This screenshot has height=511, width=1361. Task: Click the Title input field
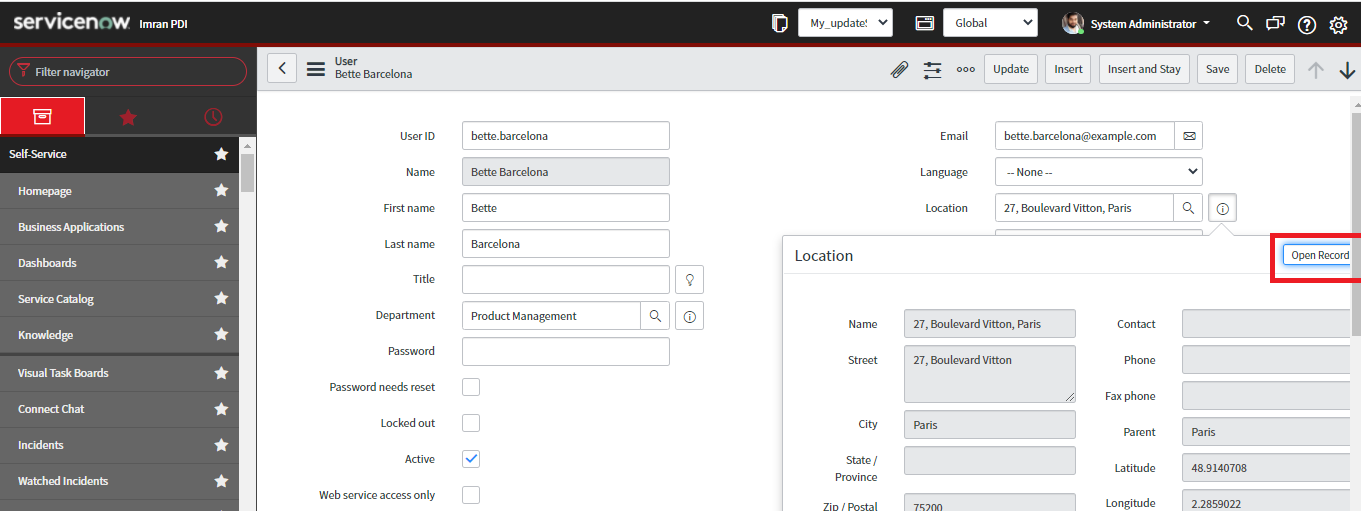[x=566, y=280]
